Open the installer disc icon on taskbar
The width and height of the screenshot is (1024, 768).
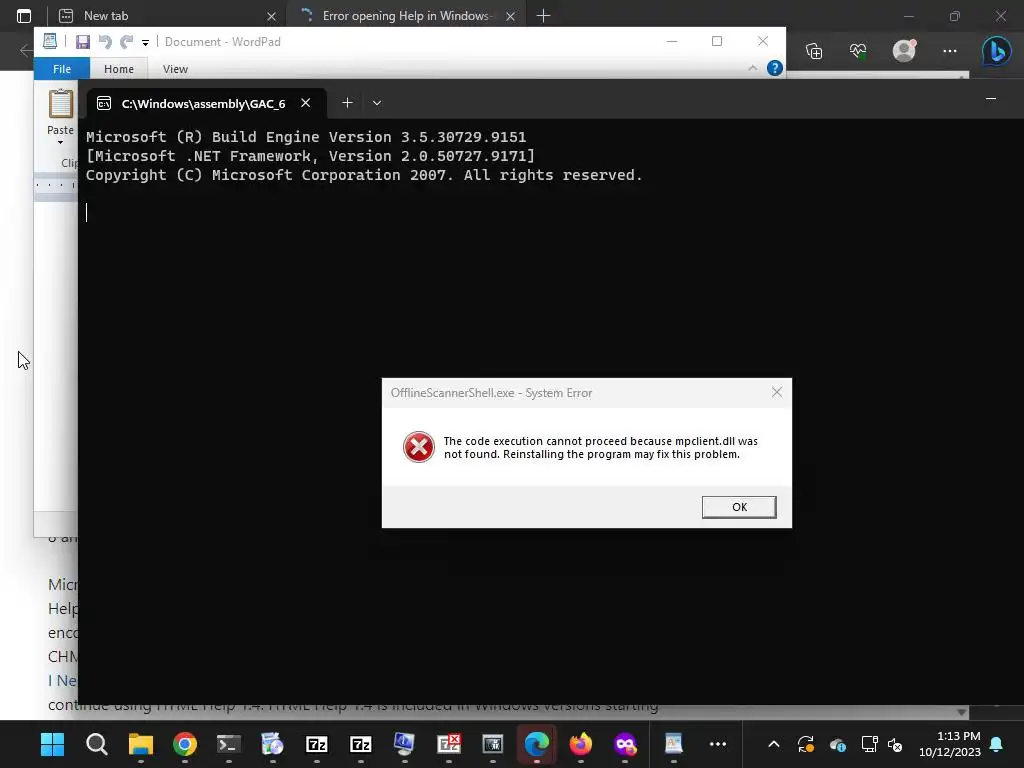point(272,744)
